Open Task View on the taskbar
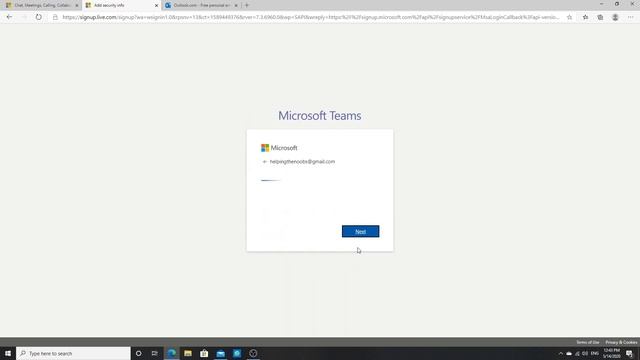This screenshot has height=360, width=640. (x=155, y=353)
